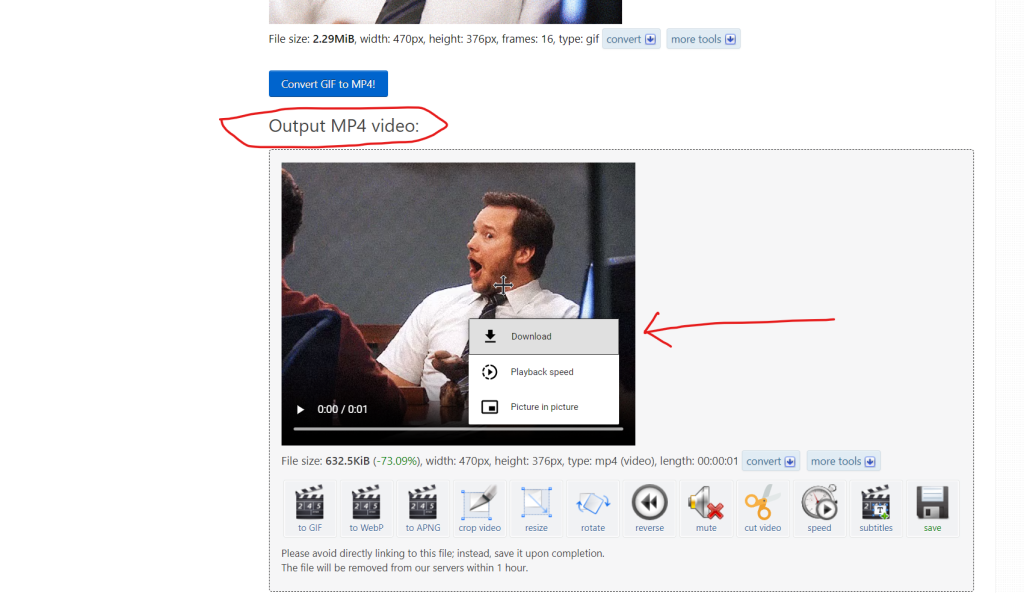1024x593 pixels.
Task: Select Picture in picture menu option
Action: click(x=543, y=407)
